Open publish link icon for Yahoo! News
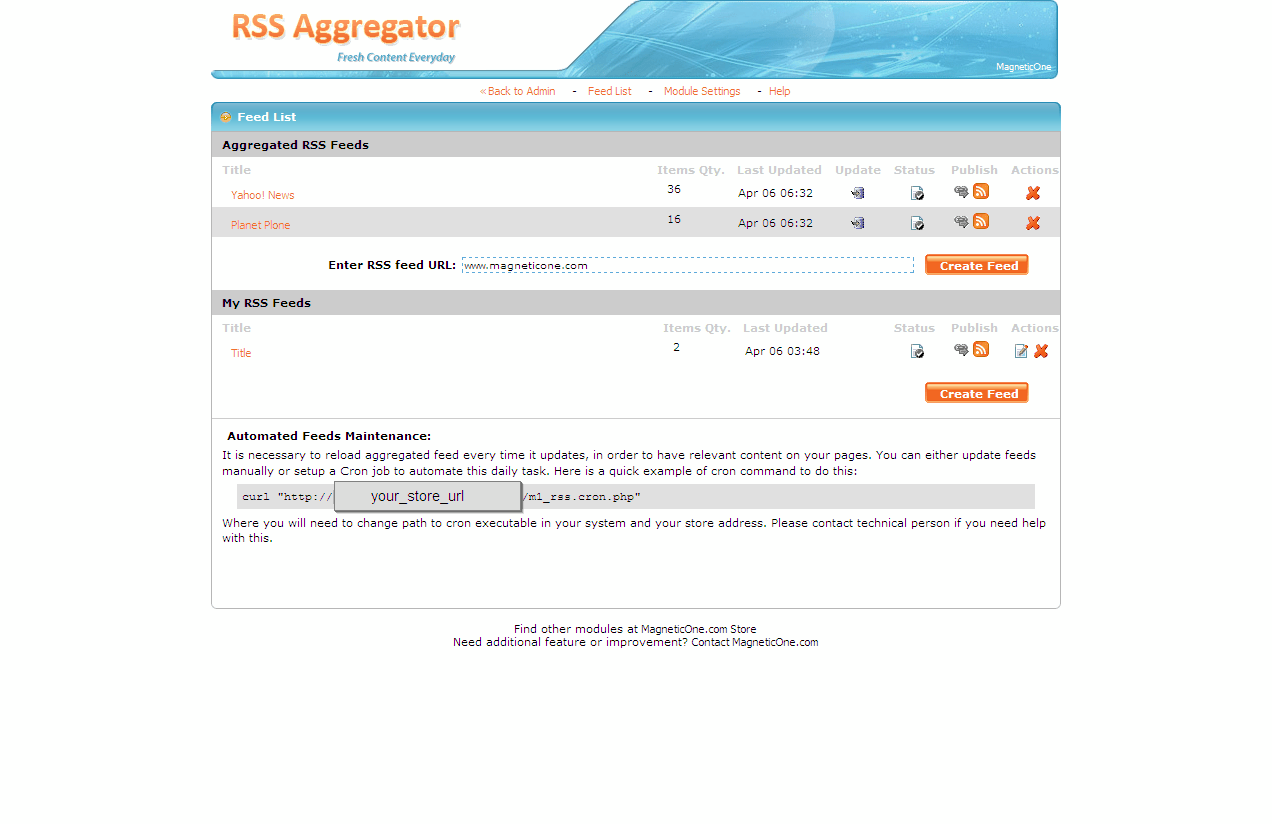This screenshot has height=824, width=1272. pyautogui.click(x=961, y=192)
